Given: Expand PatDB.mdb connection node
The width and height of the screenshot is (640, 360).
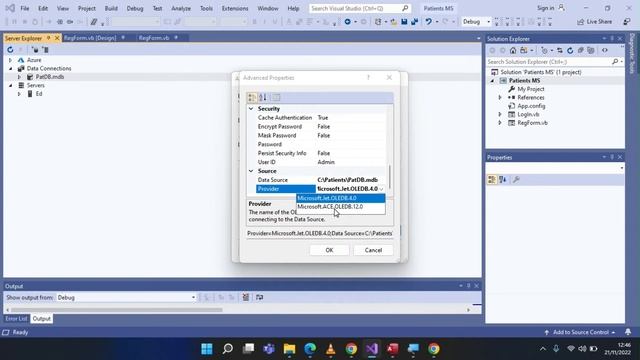Looking at the screenshot, I should pyautogui.click(x=19, y=77).
